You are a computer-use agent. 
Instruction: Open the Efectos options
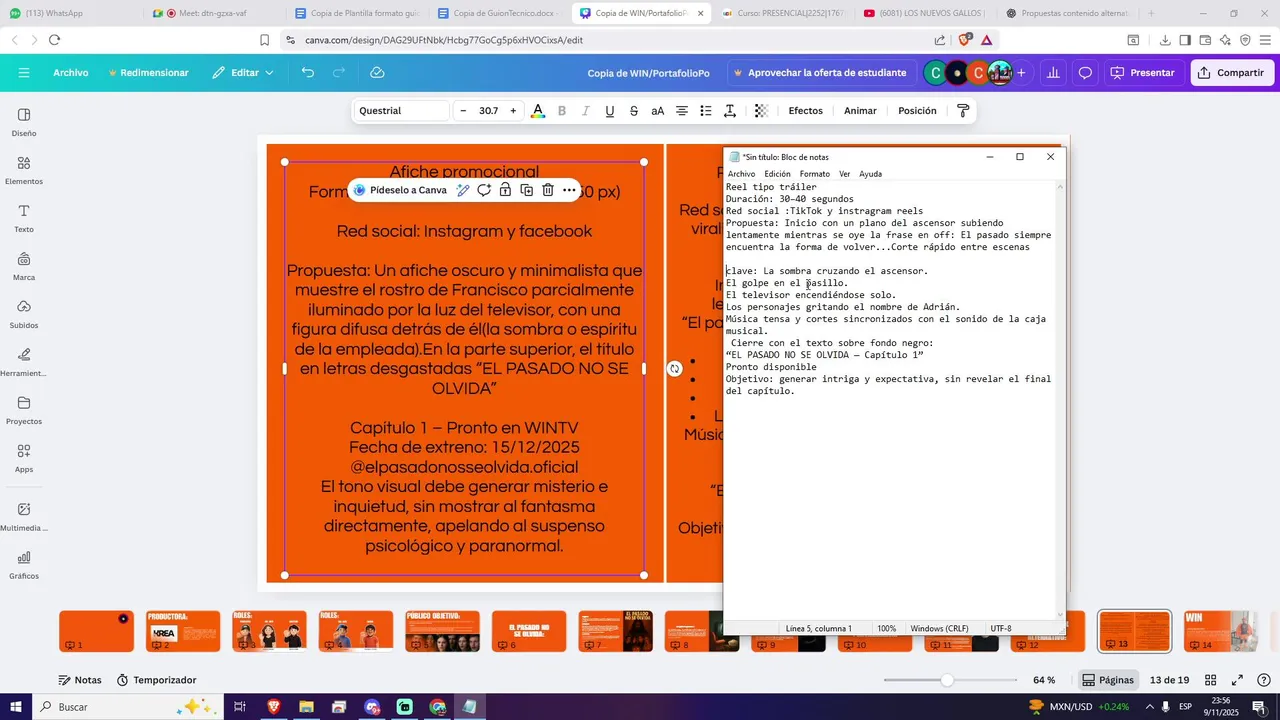pos(805,111)
